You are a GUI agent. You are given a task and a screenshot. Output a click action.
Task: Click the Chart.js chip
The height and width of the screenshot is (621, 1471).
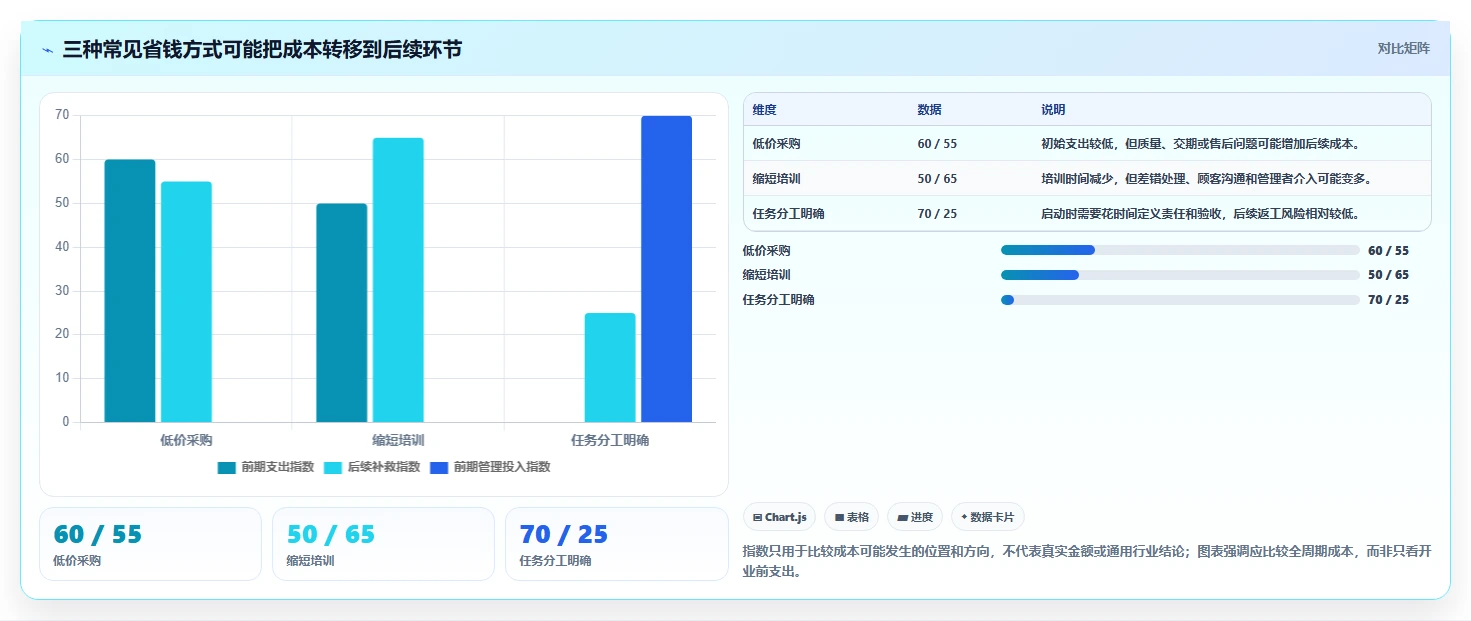click(x=779, y=517)
